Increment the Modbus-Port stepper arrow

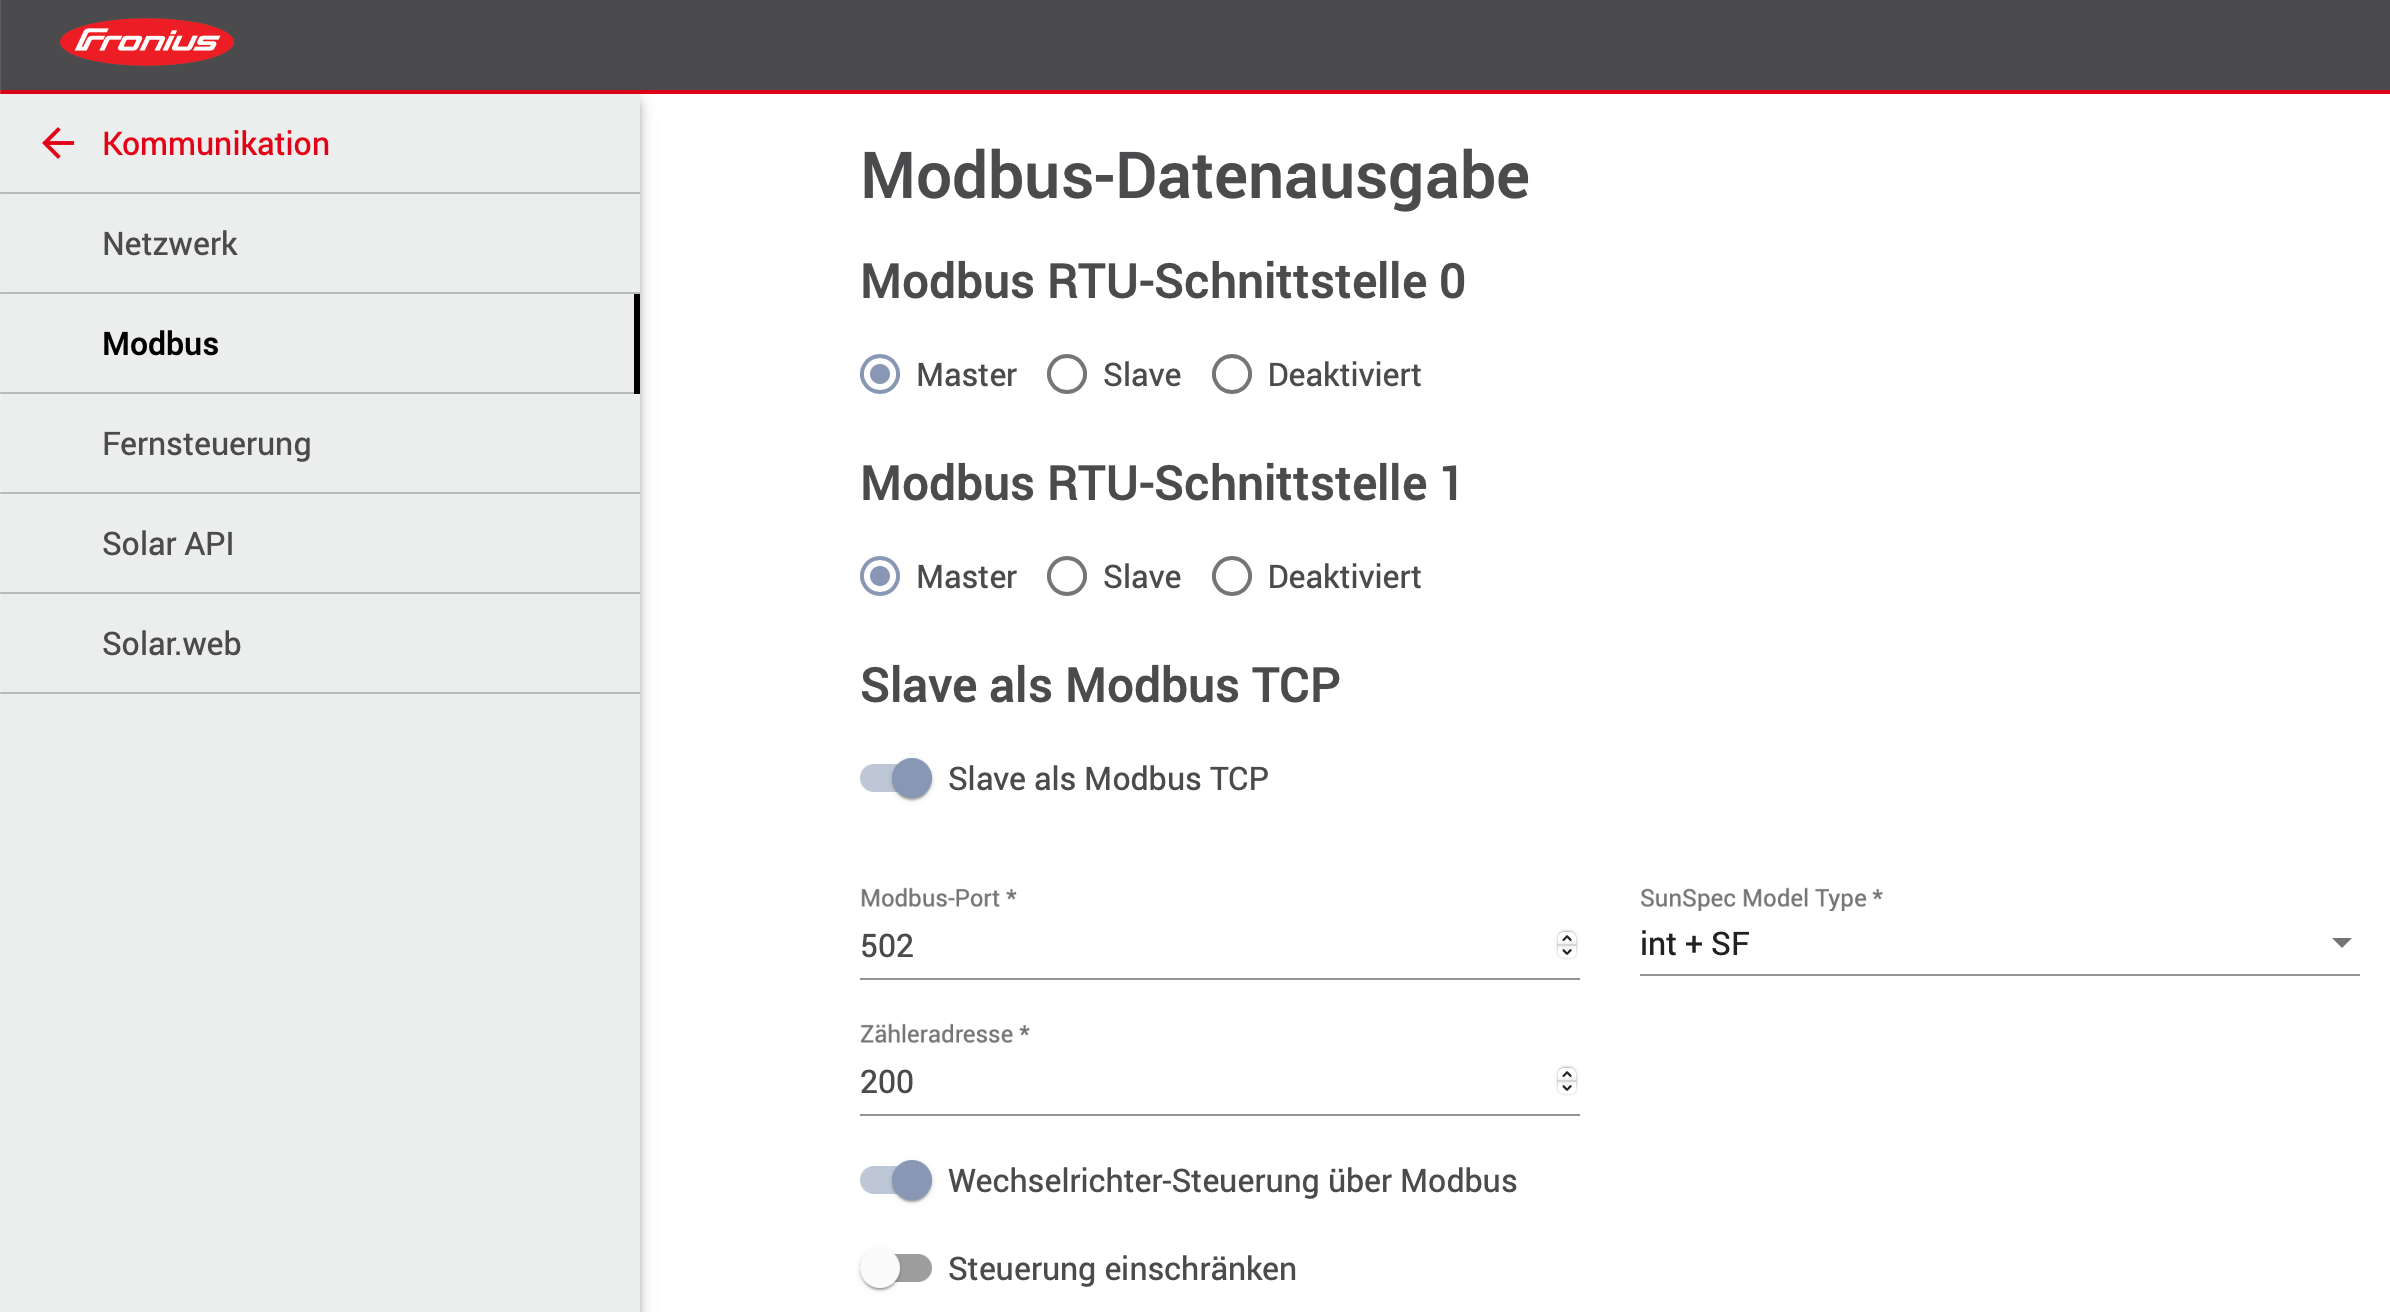[1566, 937]
